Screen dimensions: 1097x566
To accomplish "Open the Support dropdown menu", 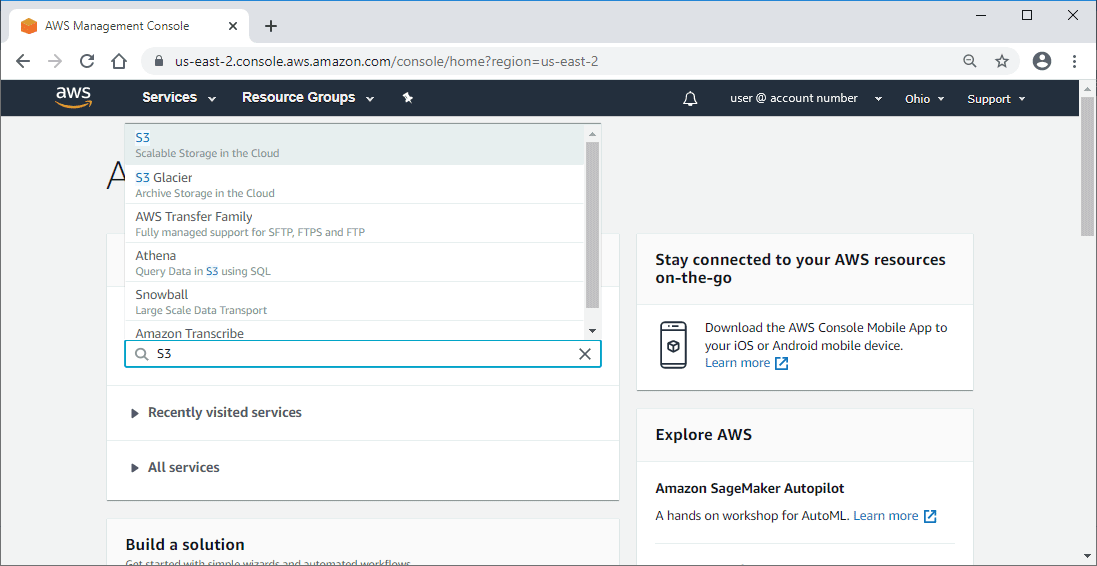I will click(996, 99).
